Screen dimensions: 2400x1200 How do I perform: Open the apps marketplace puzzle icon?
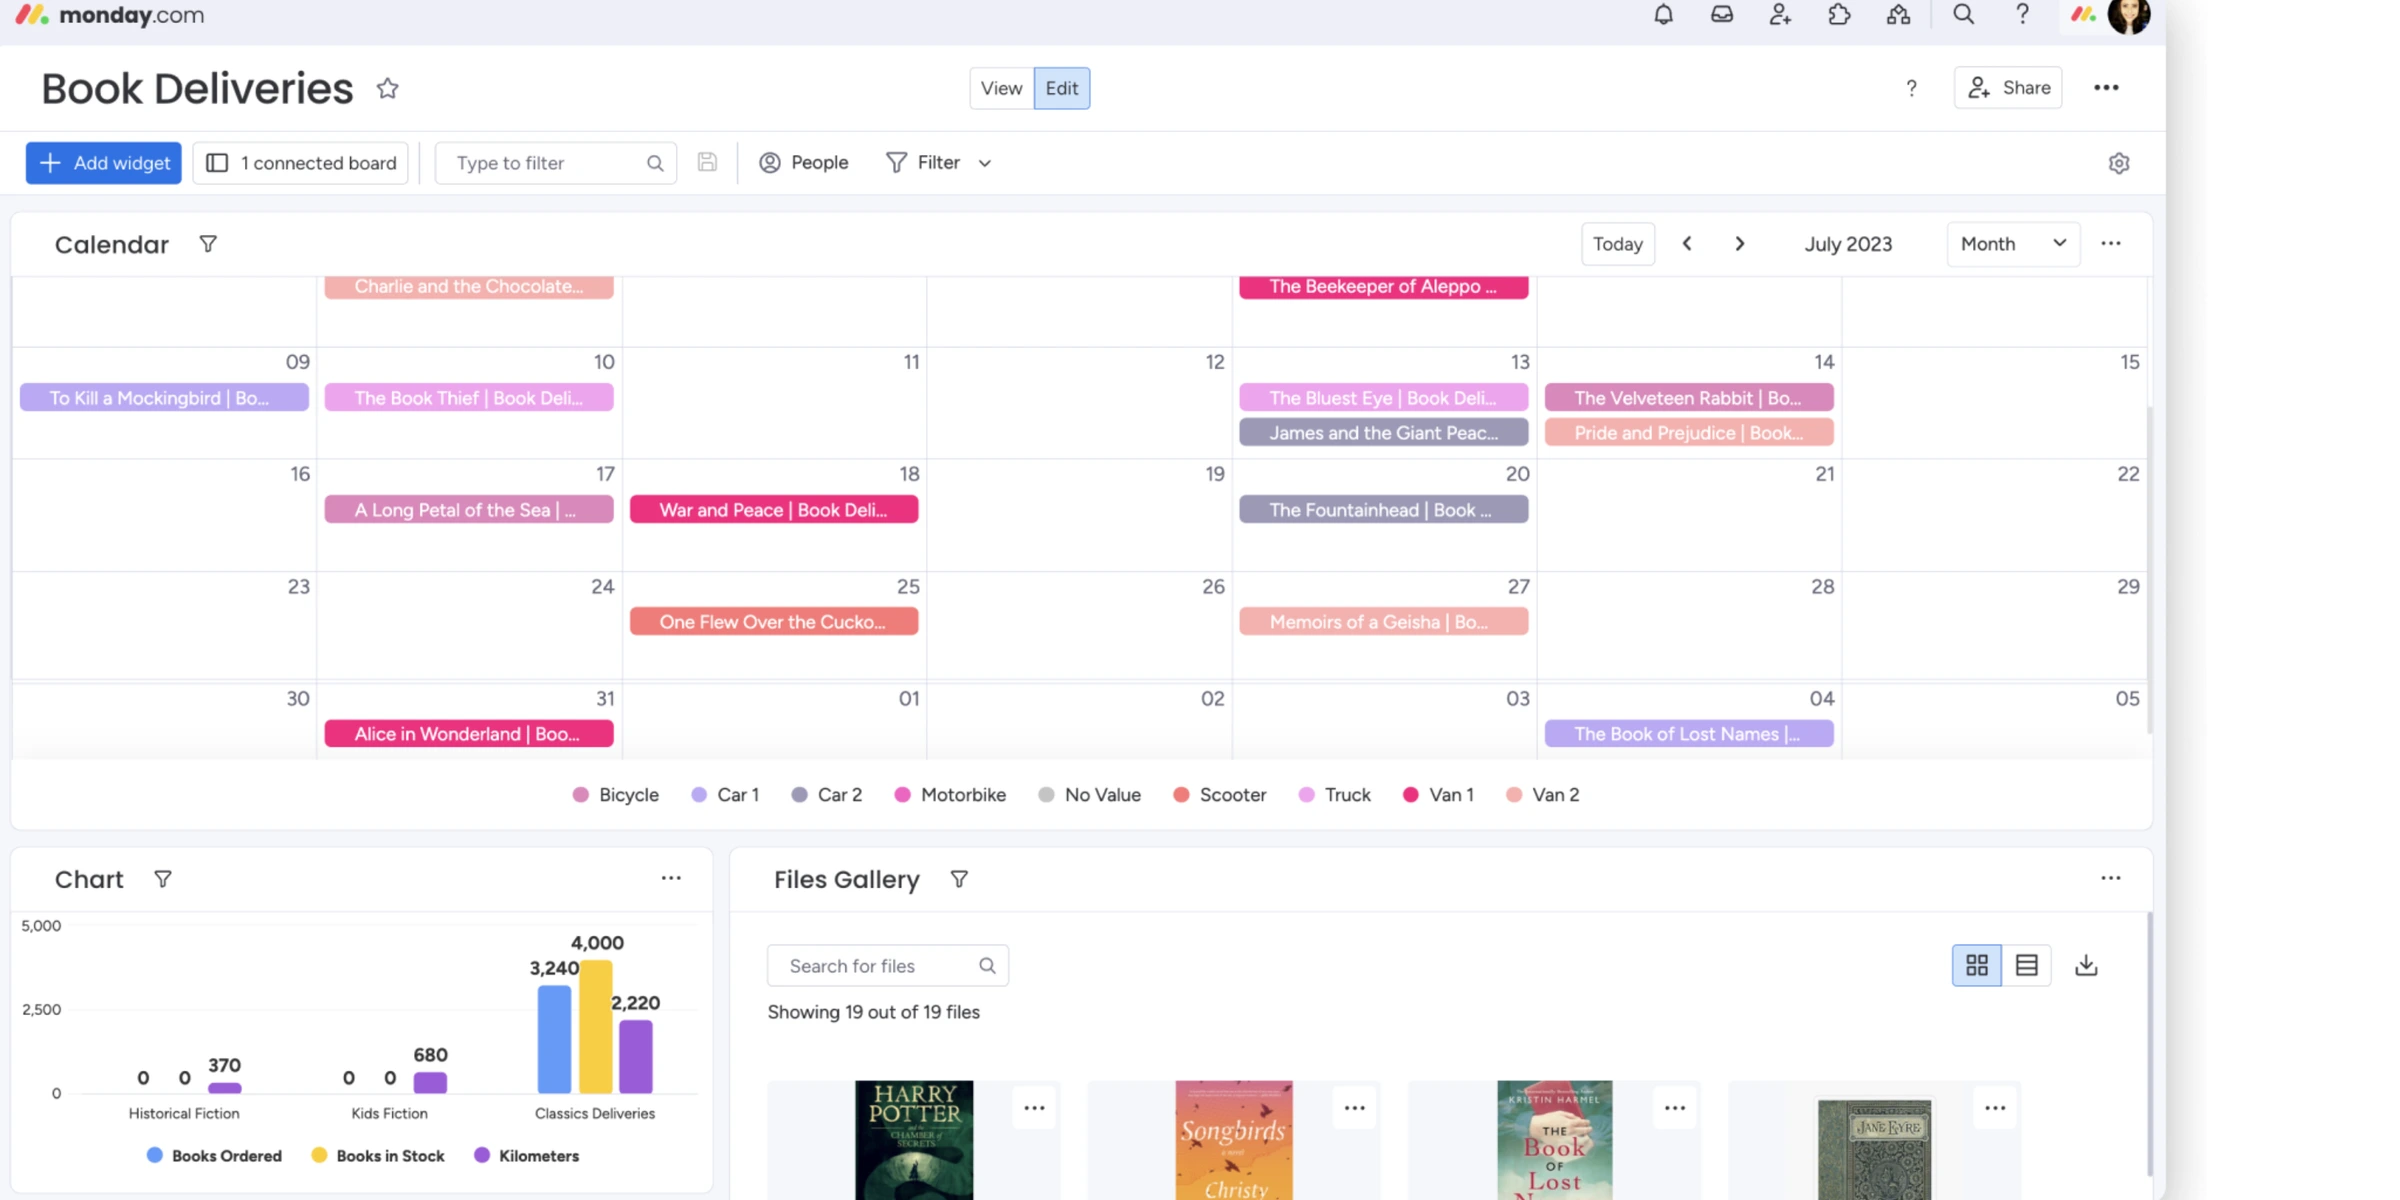[x=1839, y=15]
